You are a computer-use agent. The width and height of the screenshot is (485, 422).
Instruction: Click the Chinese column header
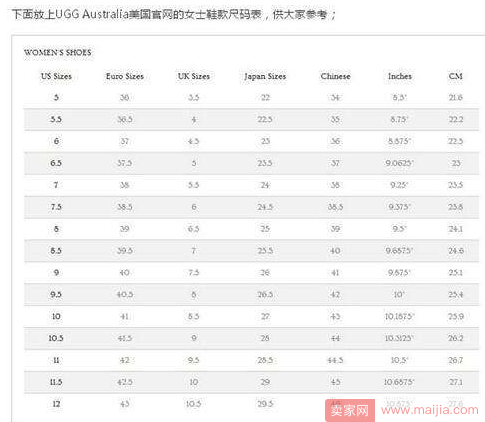(x=335, y=76)
